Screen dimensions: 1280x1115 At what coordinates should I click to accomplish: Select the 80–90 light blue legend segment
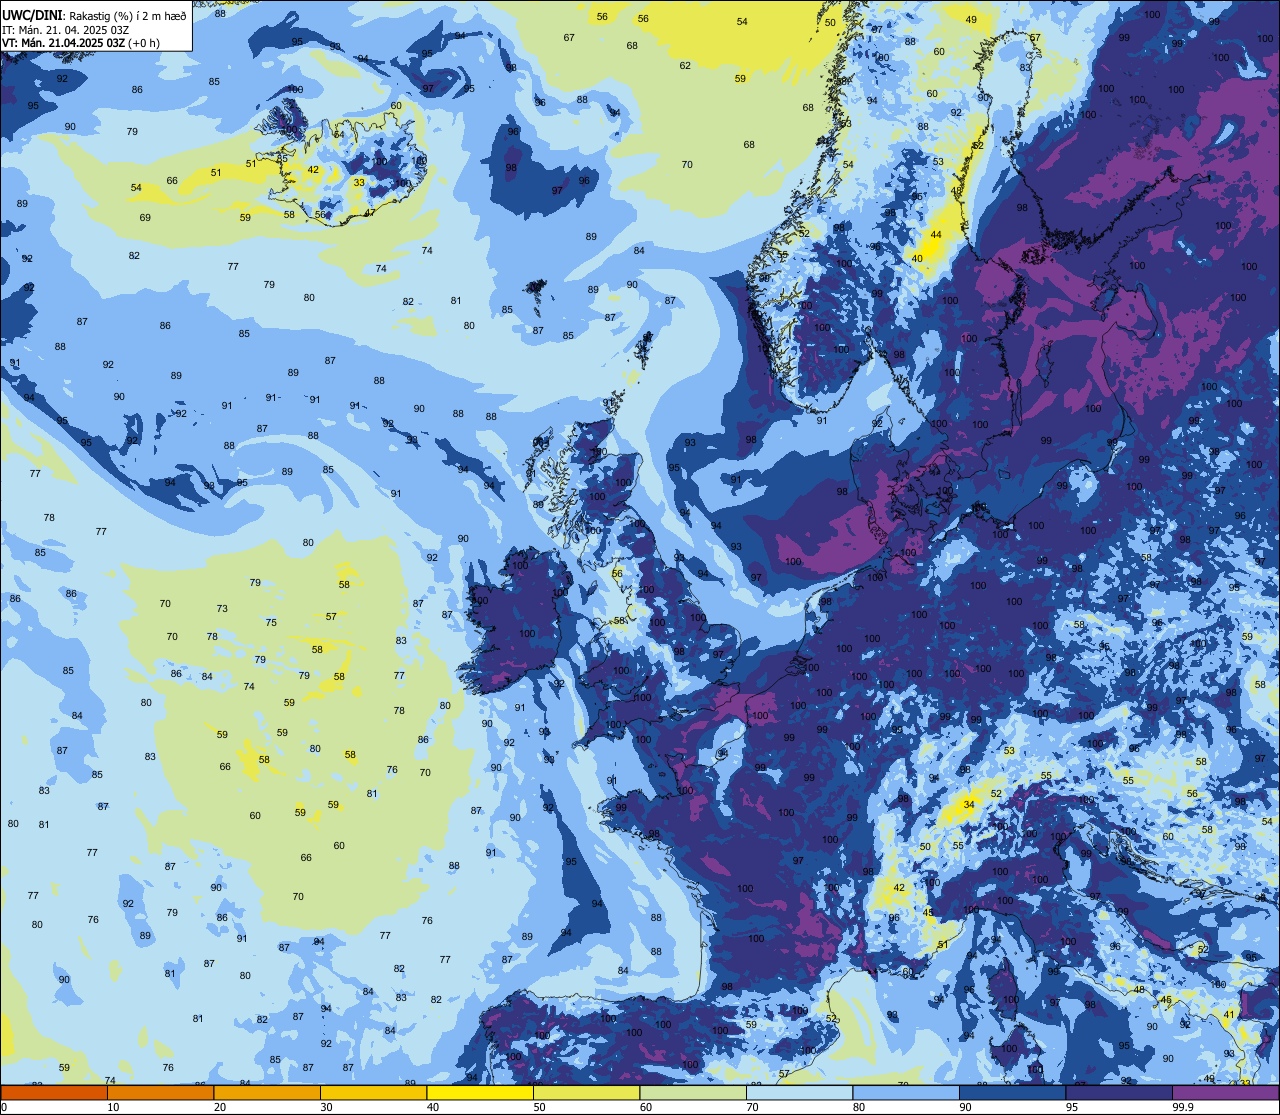pyautogui.click(x=906, y=1092)
